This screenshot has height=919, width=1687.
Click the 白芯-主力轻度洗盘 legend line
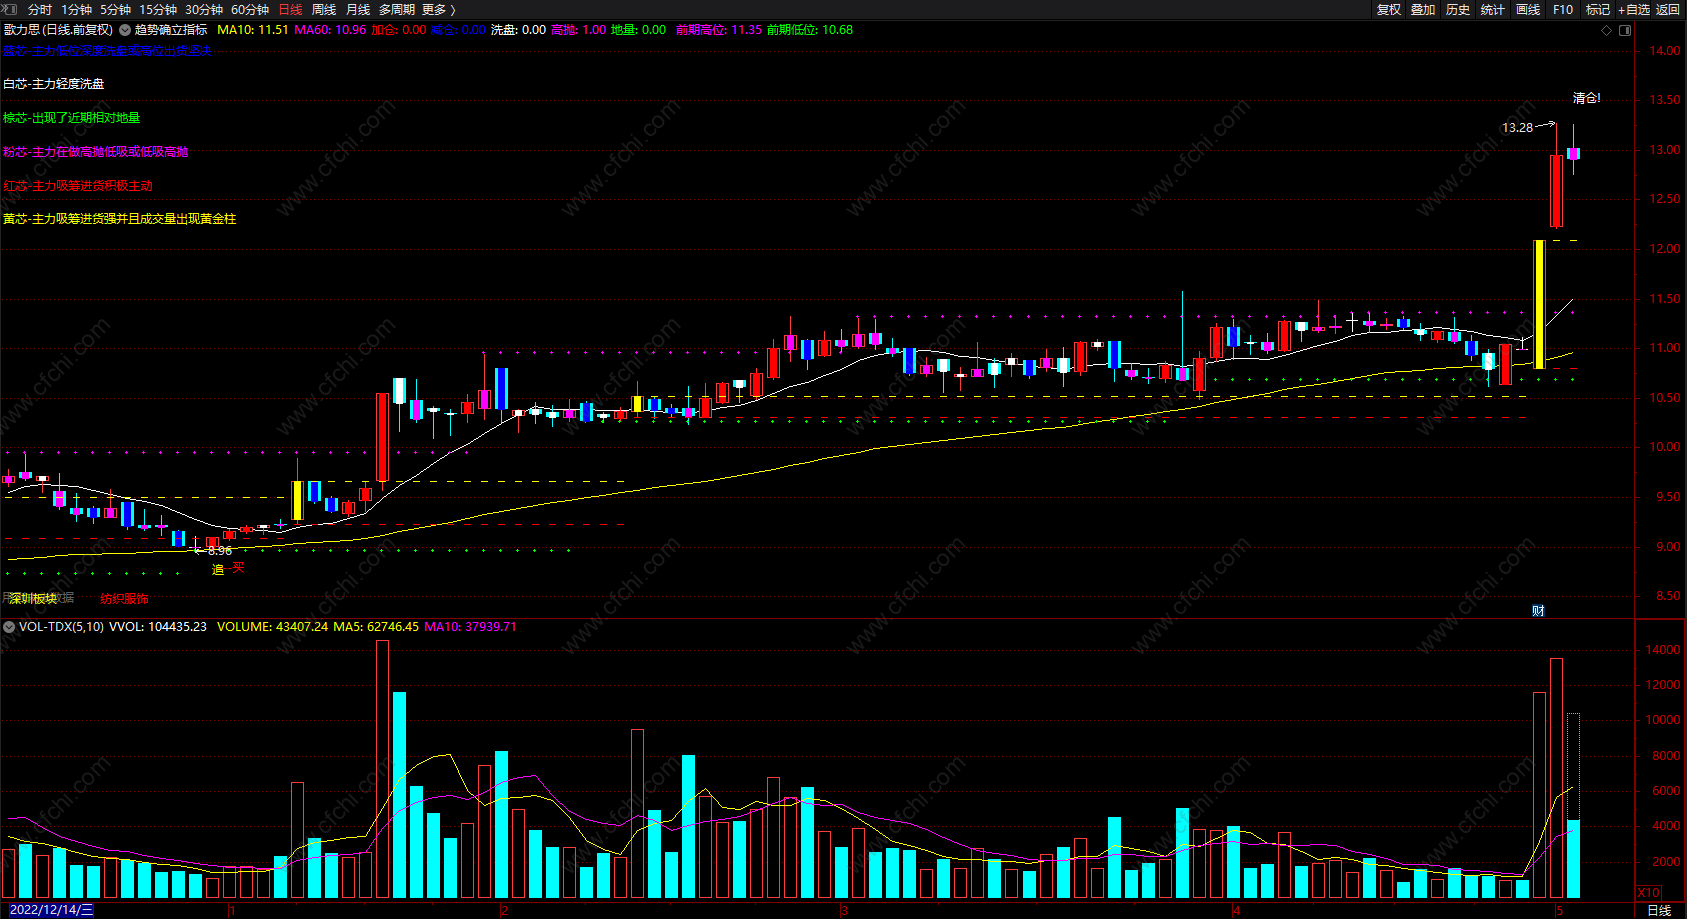click(54, 84)
